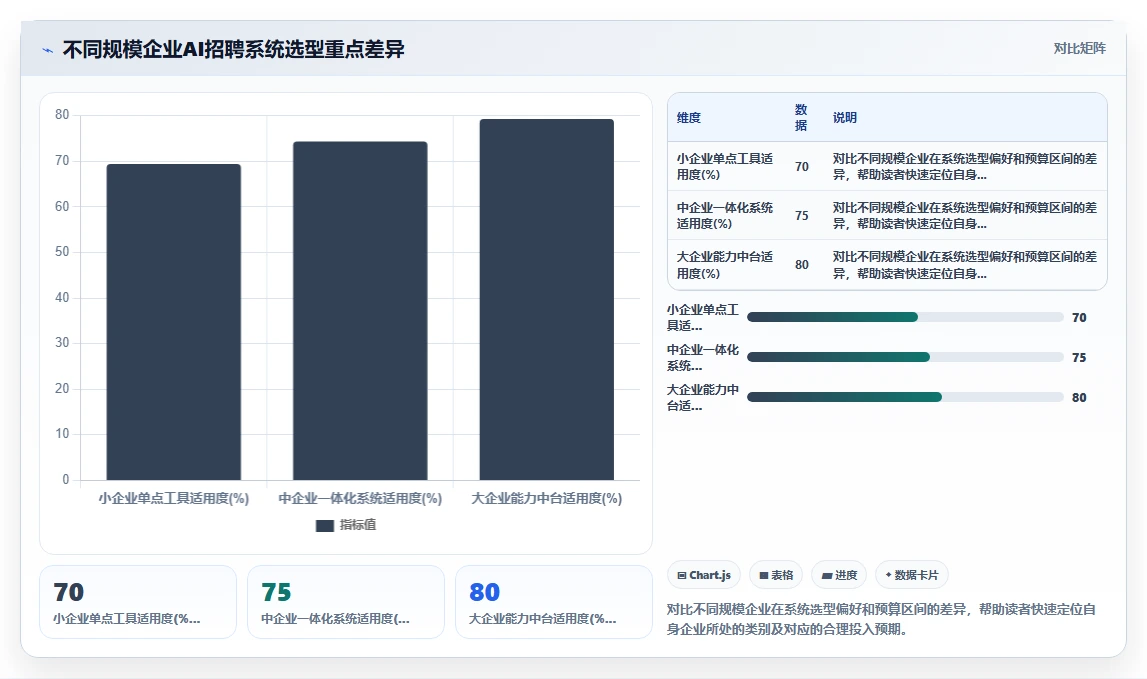Click the y-axis tick label 40

(x=62, y=298)
